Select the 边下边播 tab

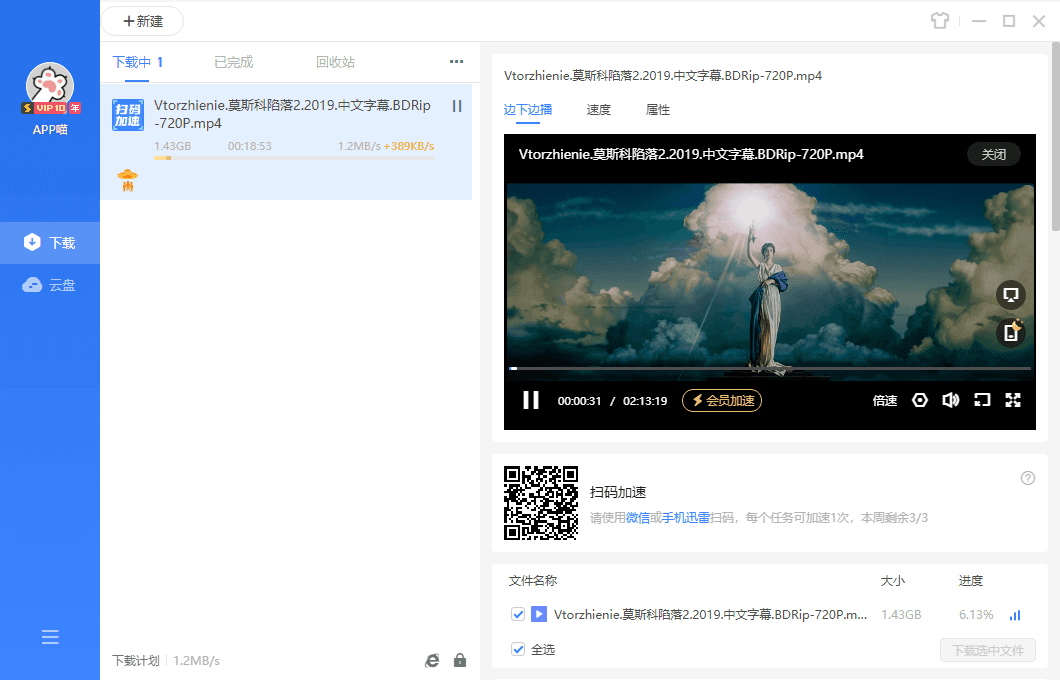528,110
